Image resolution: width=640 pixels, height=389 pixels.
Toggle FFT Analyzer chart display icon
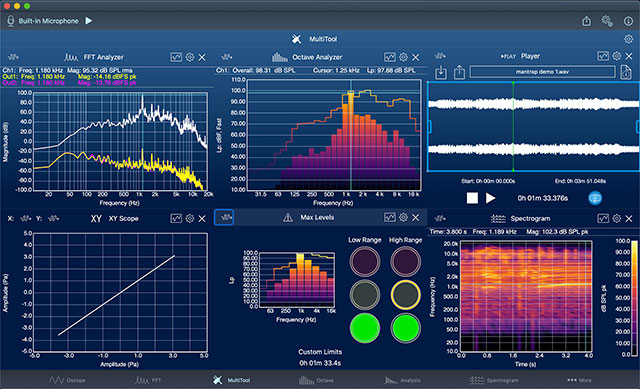(176, 57)
